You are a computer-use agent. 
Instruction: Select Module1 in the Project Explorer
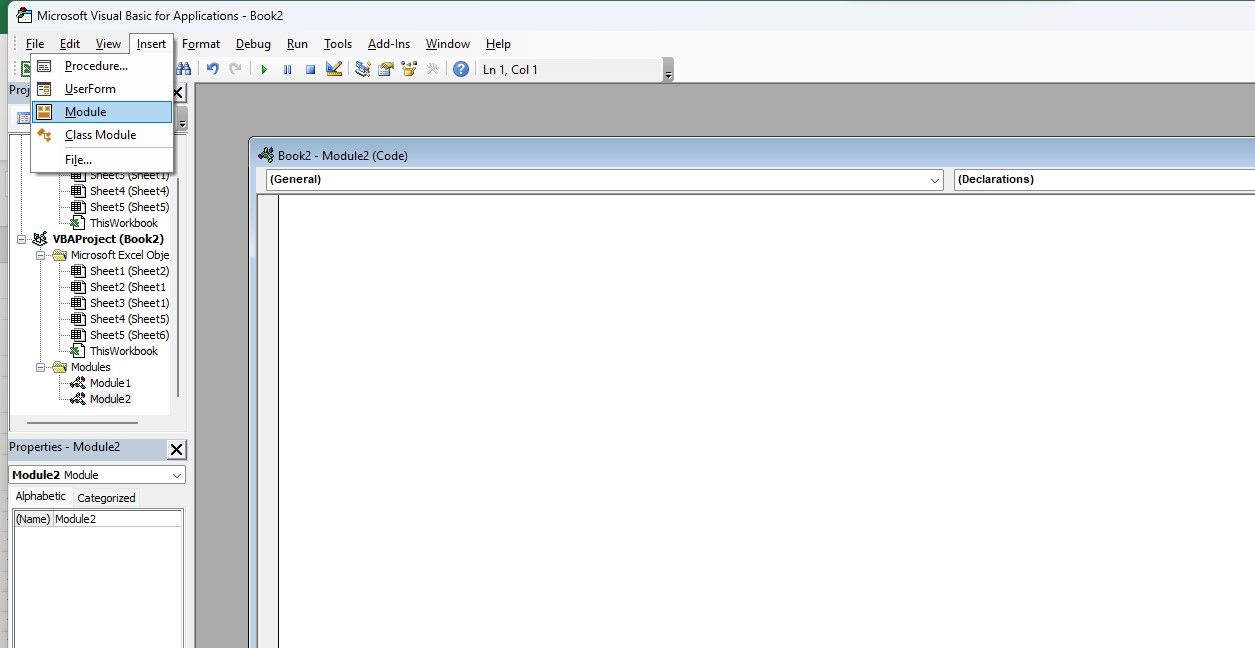(110, 383)
